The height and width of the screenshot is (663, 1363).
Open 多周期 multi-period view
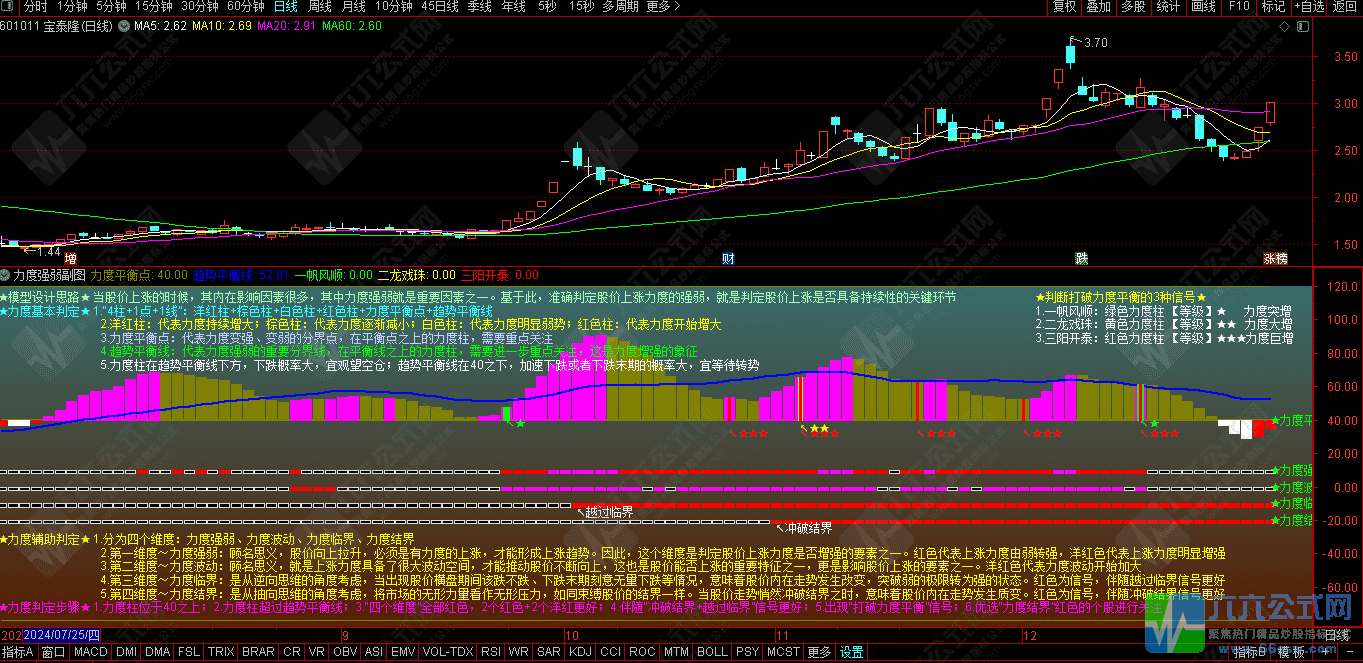[621, 7]
